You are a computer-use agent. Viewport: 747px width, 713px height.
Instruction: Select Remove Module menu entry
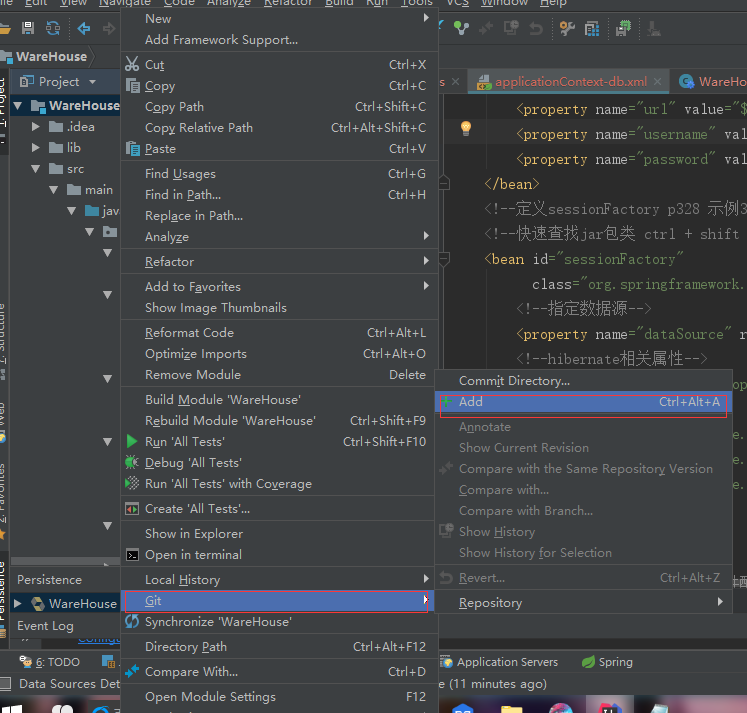click(279, 374)
